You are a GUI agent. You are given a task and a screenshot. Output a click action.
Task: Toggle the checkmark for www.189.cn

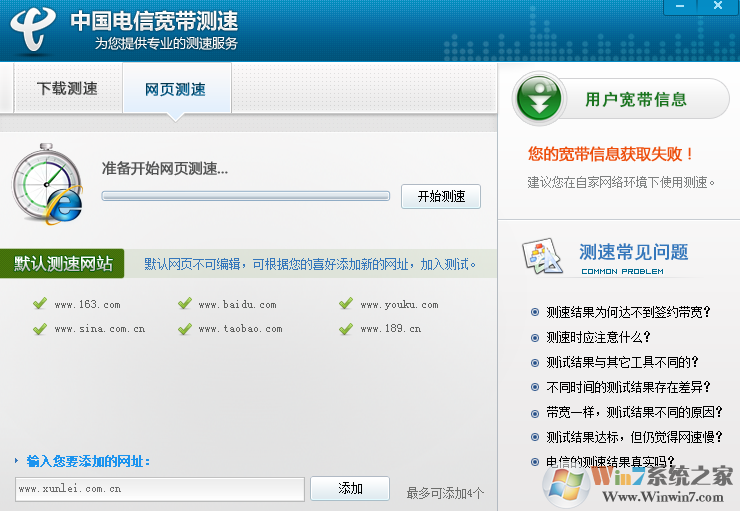tap(346, 328)
